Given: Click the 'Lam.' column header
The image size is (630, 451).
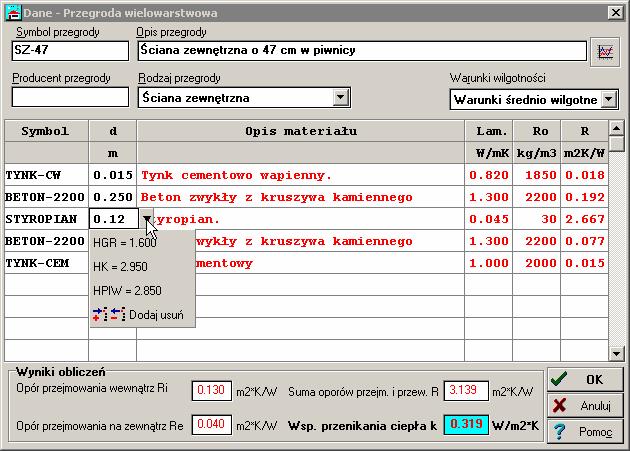Looking at the screenshot, I should (489, 131).
